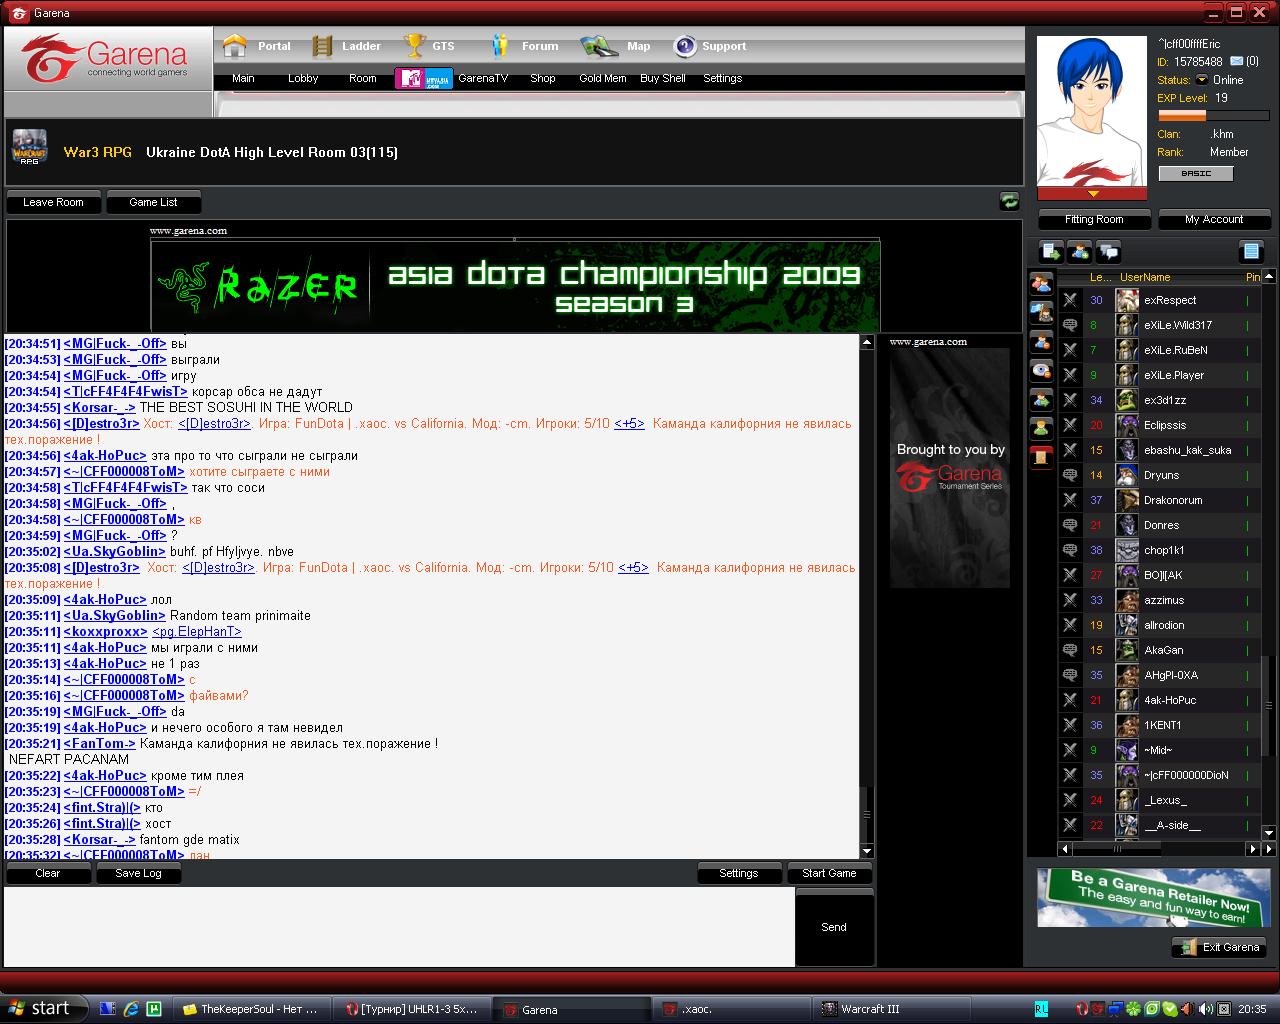Click the Exit Garena button

(x=1219, y=947)
